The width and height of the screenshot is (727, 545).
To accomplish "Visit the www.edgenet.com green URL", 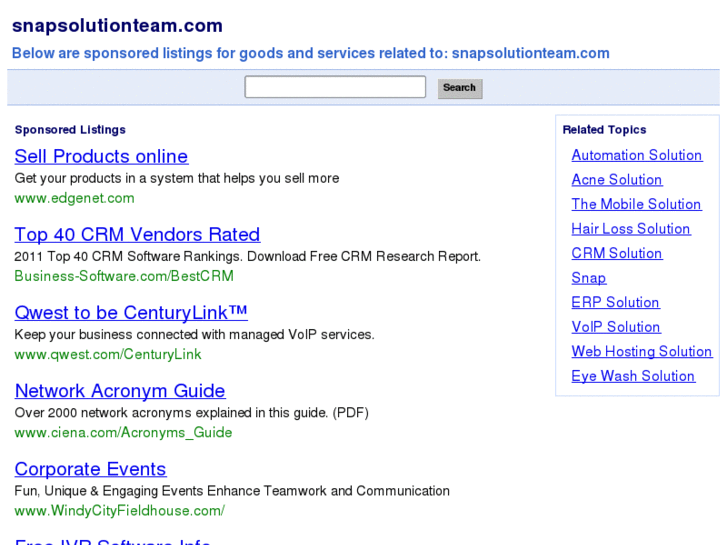I will pyautogui.click(x=74, y=198).
